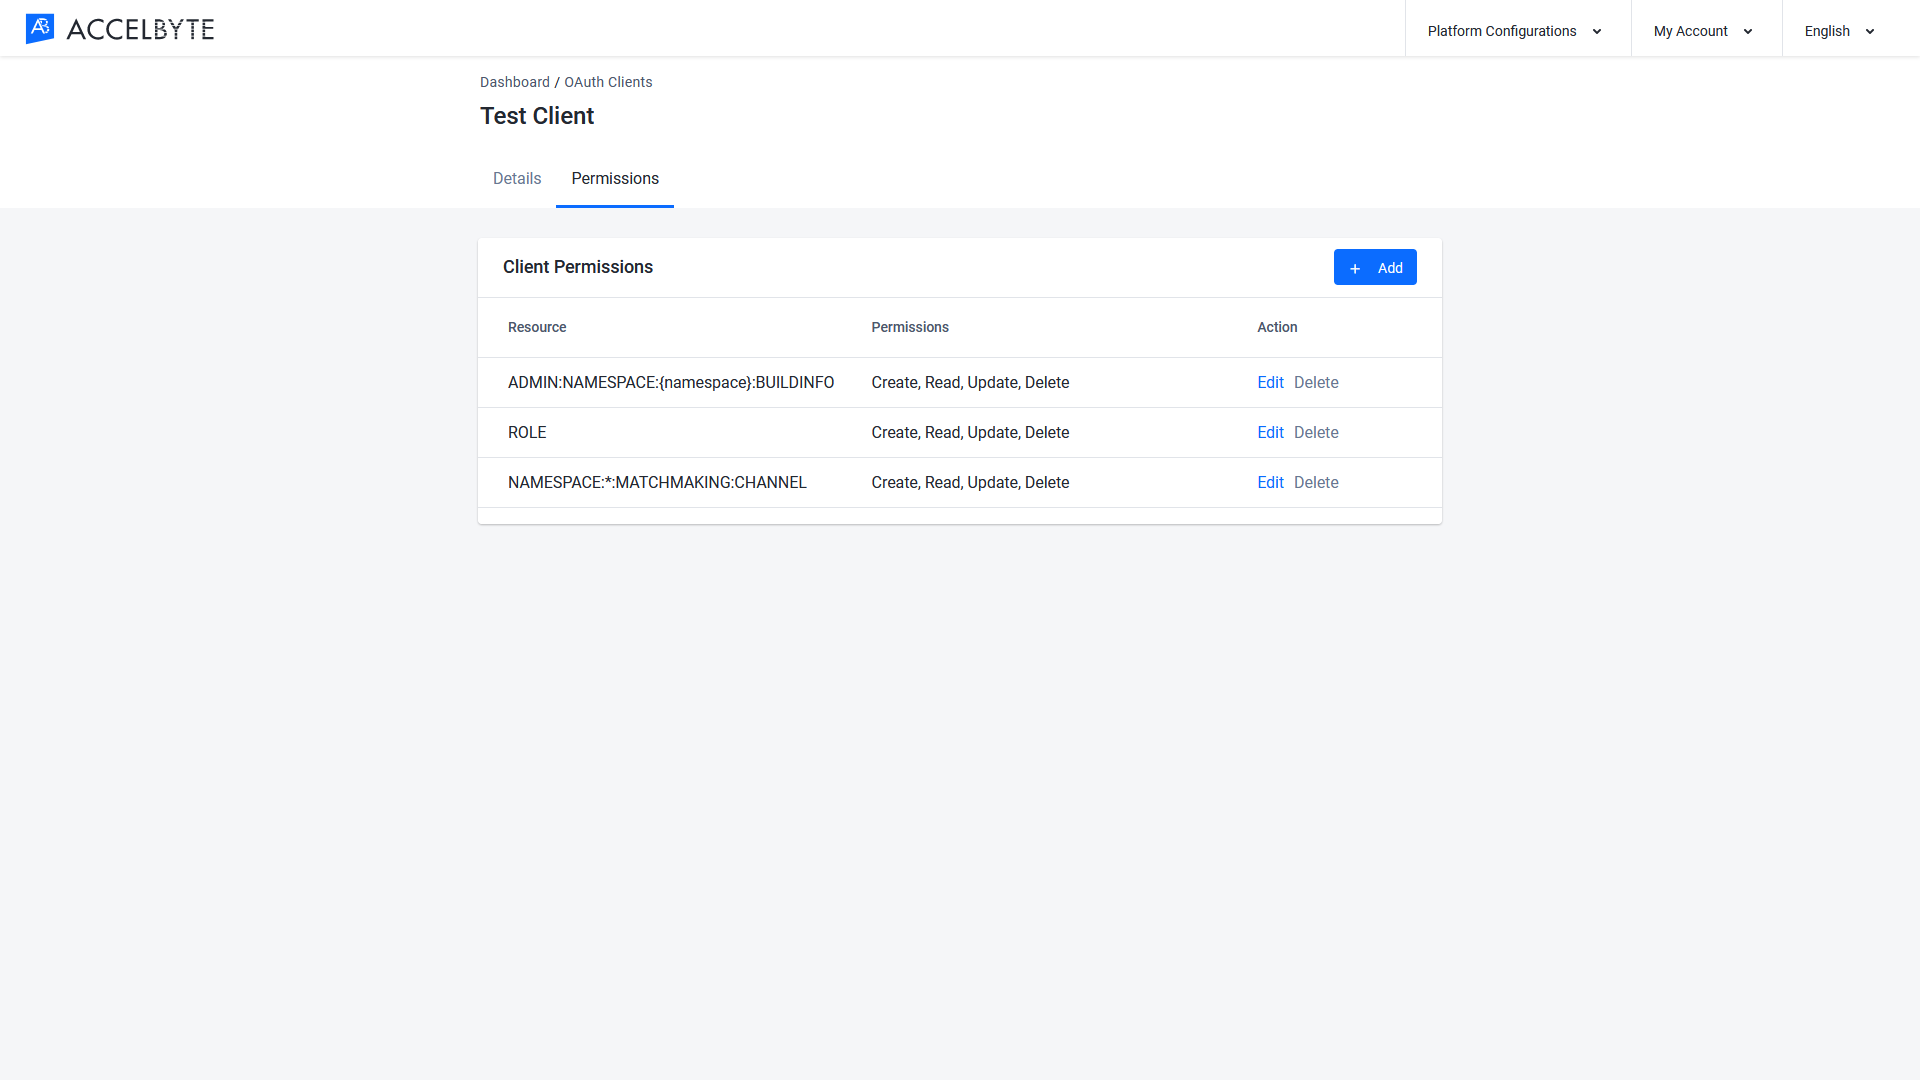Click the NAMESPACE:*:MATCHMAKING:CHANNEL resource cell
This screenshot has width=1920, height=1080.
657,482
